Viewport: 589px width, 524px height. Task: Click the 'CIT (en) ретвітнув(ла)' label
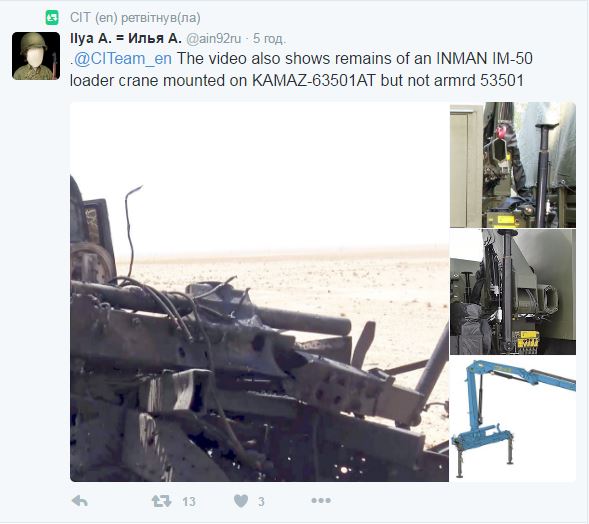point(135,18)
